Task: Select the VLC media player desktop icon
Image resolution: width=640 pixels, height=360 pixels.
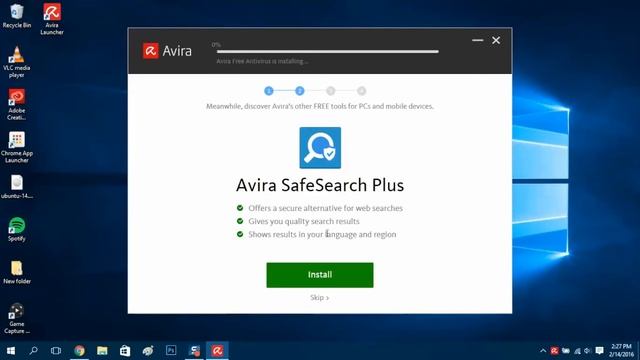Action: (x=16, y=62)
